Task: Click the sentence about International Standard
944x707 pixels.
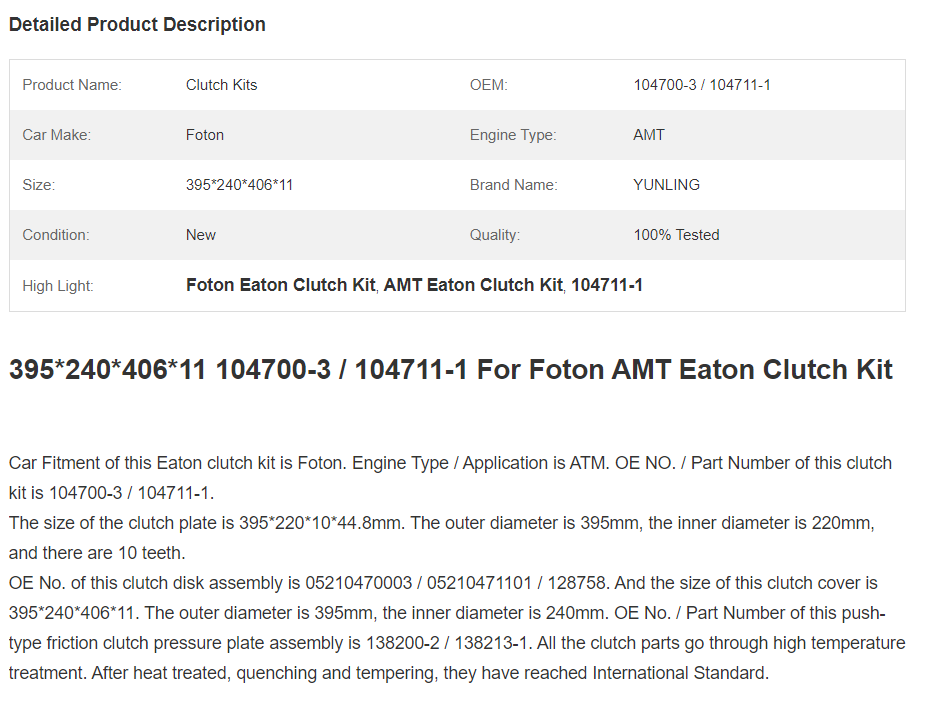Action: tap(389, 673)
